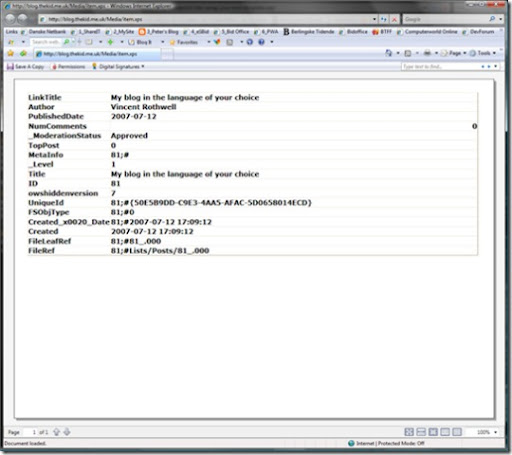
Task: Focus the Google search box
Action: tap(445, 19)
